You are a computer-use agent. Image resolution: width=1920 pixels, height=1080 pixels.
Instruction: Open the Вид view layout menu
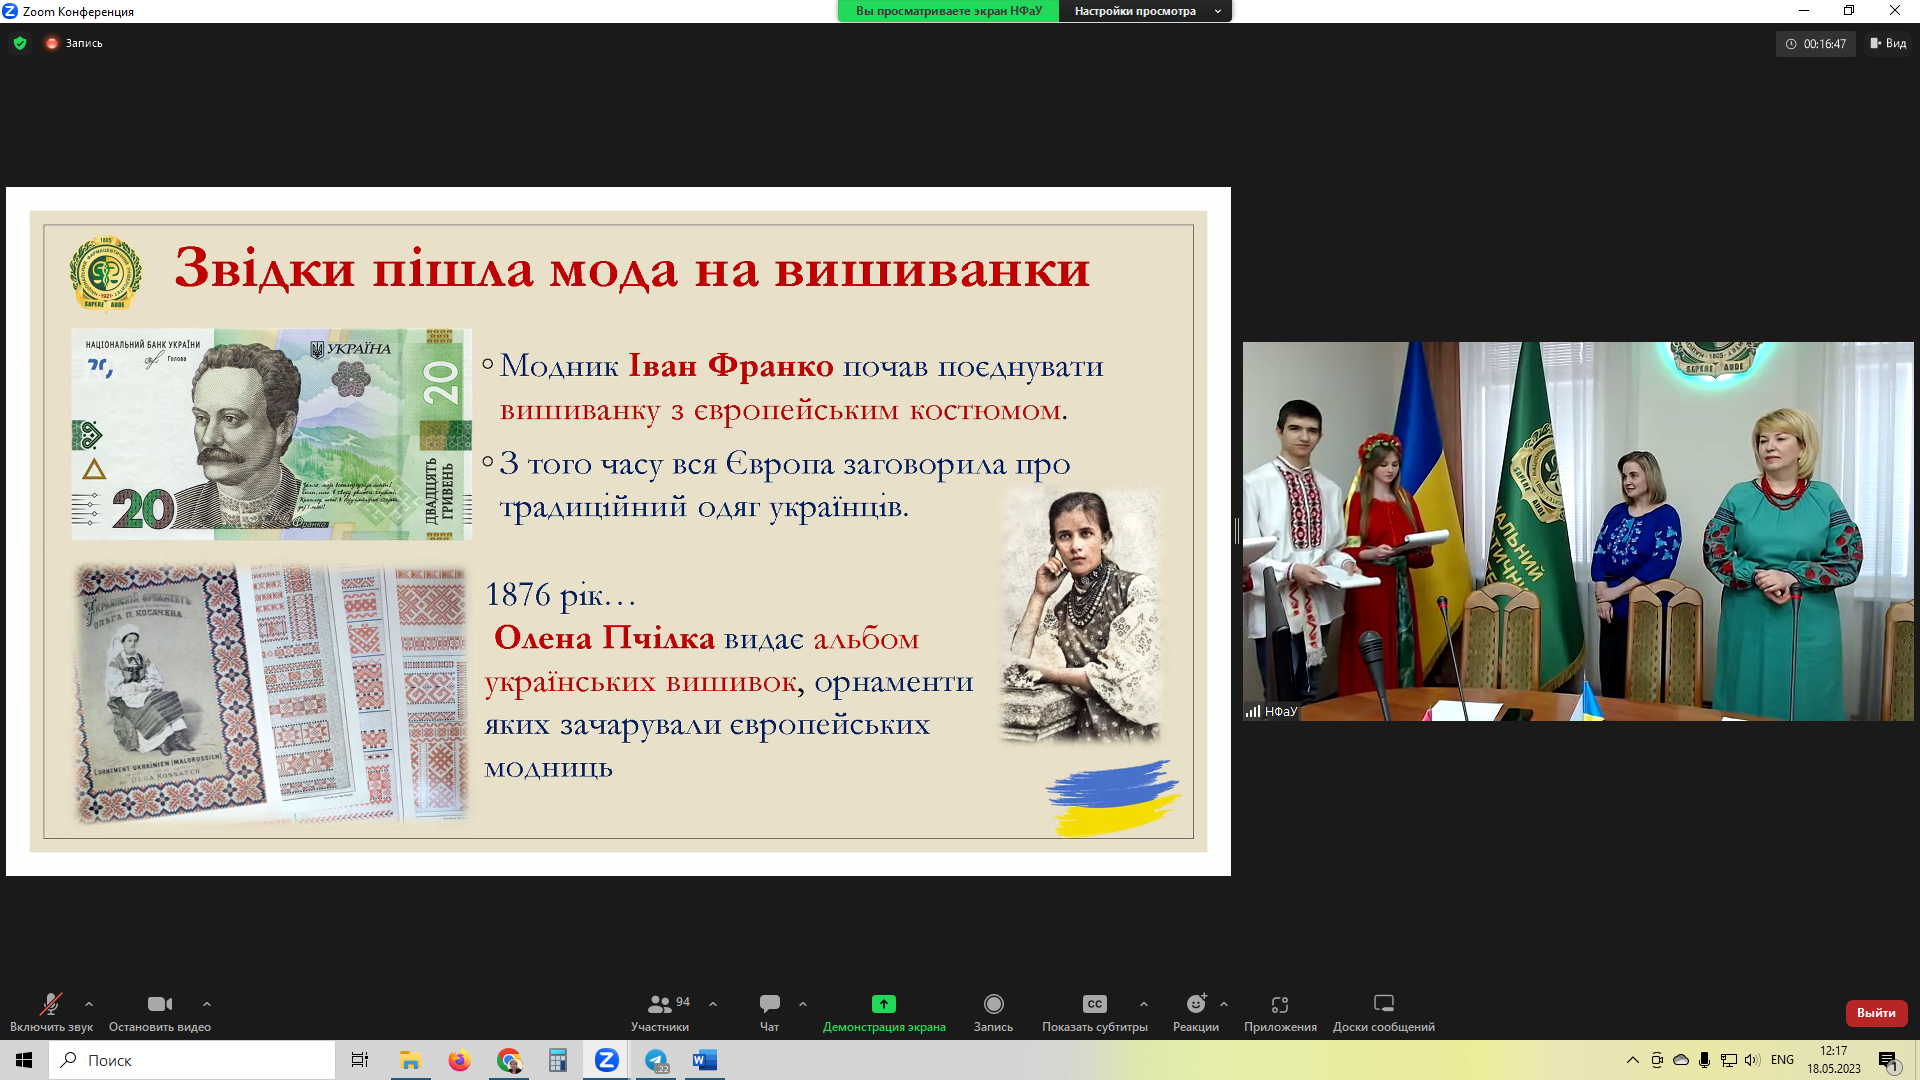[1888, 43]
